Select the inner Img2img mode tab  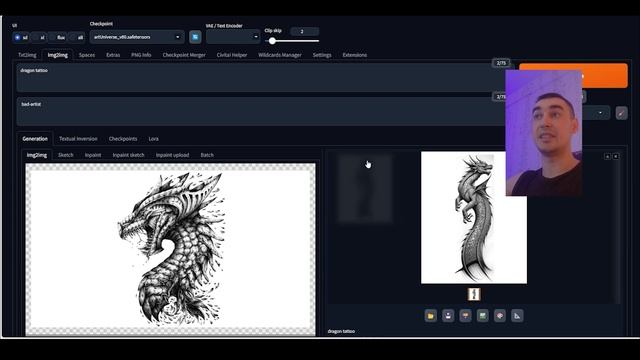(x=37, y=155)
